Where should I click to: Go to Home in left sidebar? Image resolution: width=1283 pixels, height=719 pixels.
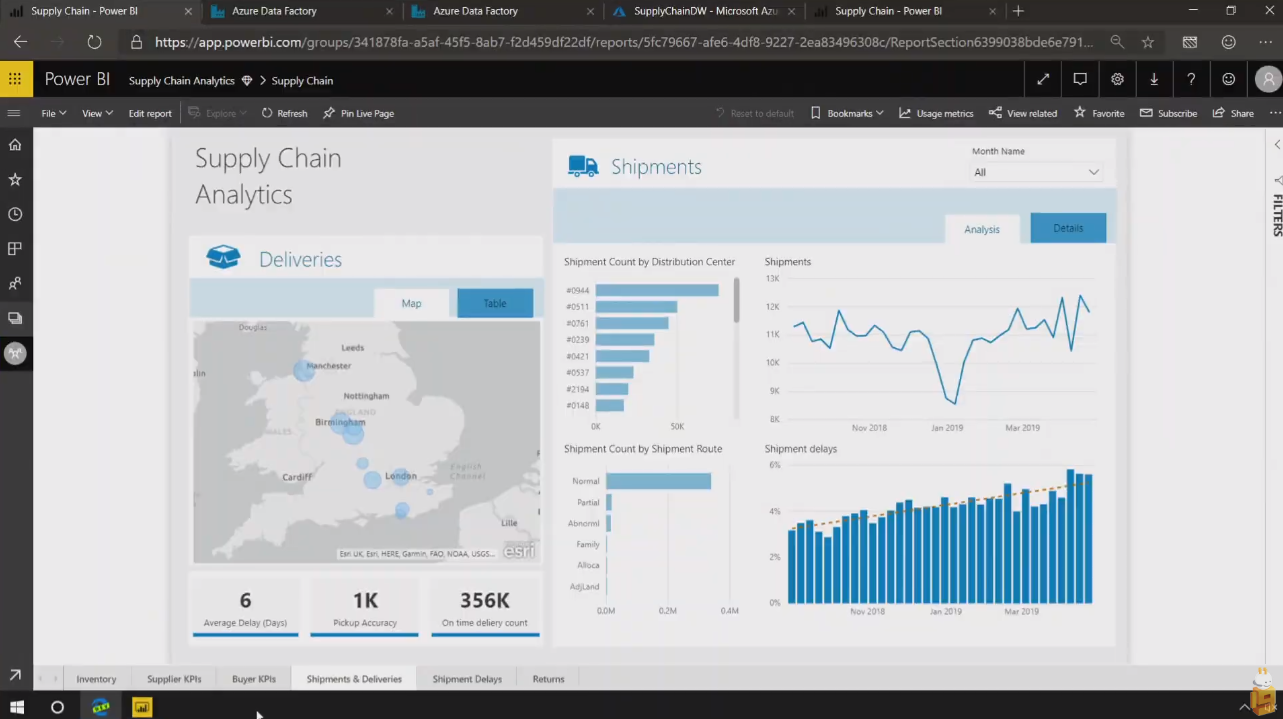pos(15,145)
